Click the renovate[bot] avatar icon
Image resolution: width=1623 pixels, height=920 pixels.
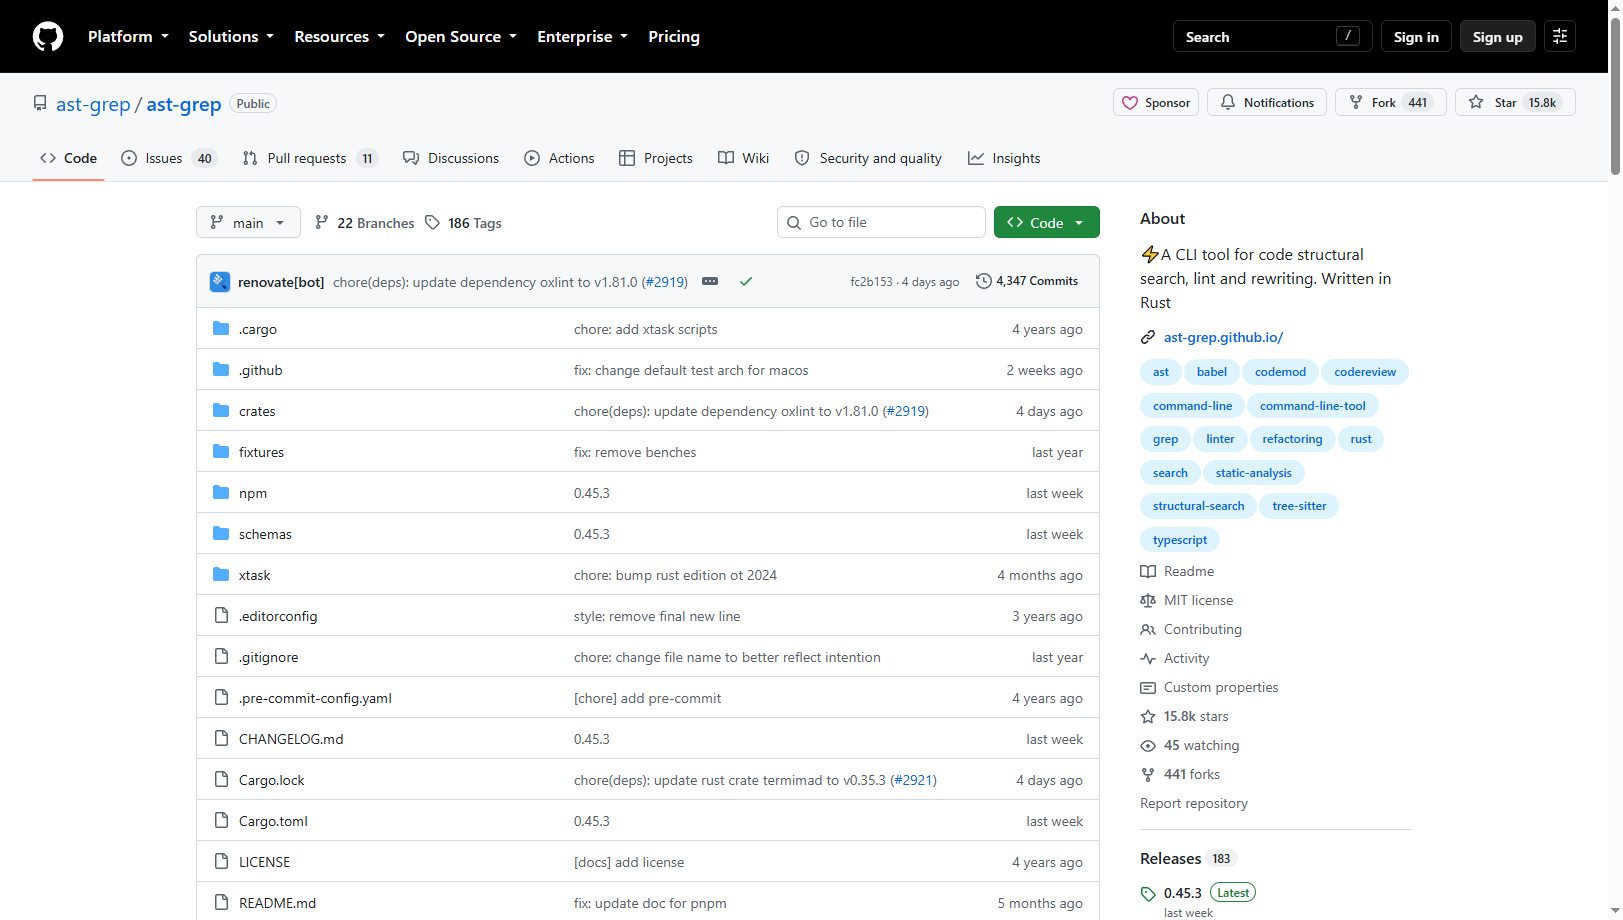point(220,282)
